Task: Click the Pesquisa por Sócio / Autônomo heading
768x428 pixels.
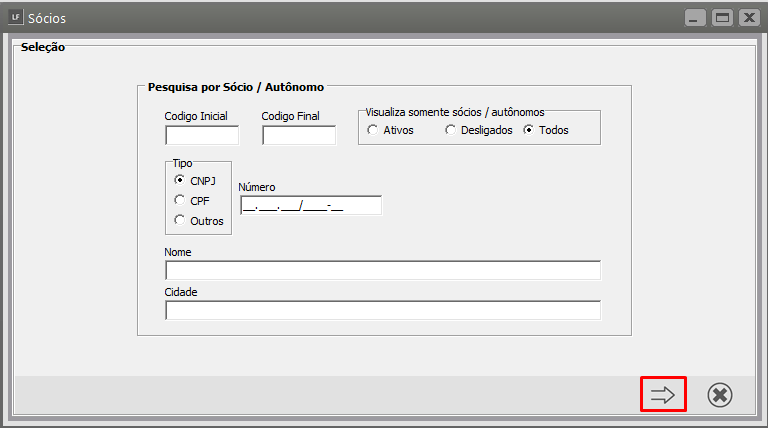Action: click(x=235, y=88)
